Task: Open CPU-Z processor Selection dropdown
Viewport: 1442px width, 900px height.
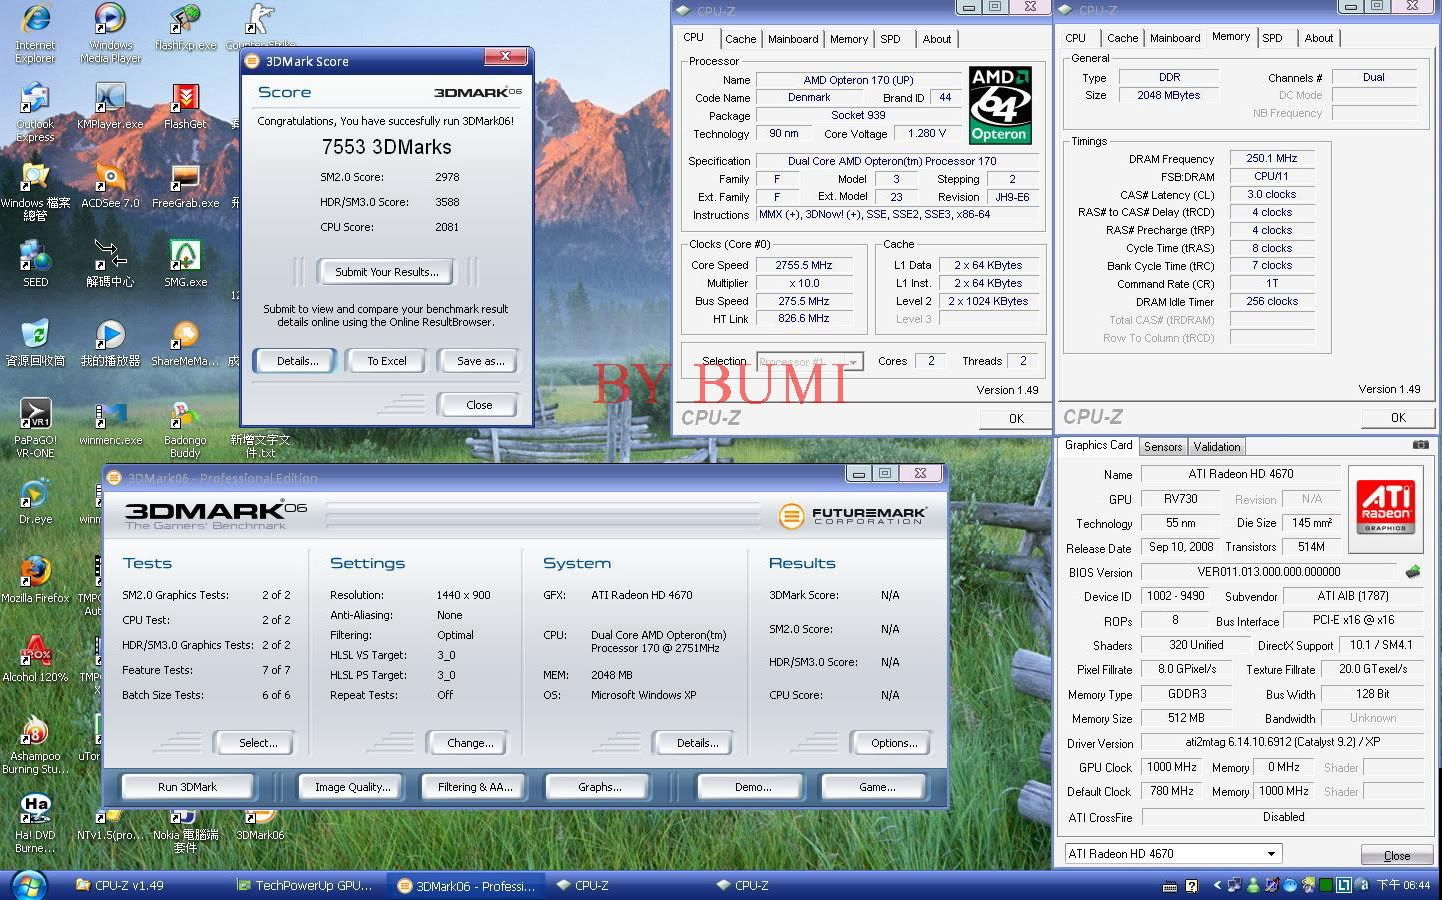Action: (809, 362)
